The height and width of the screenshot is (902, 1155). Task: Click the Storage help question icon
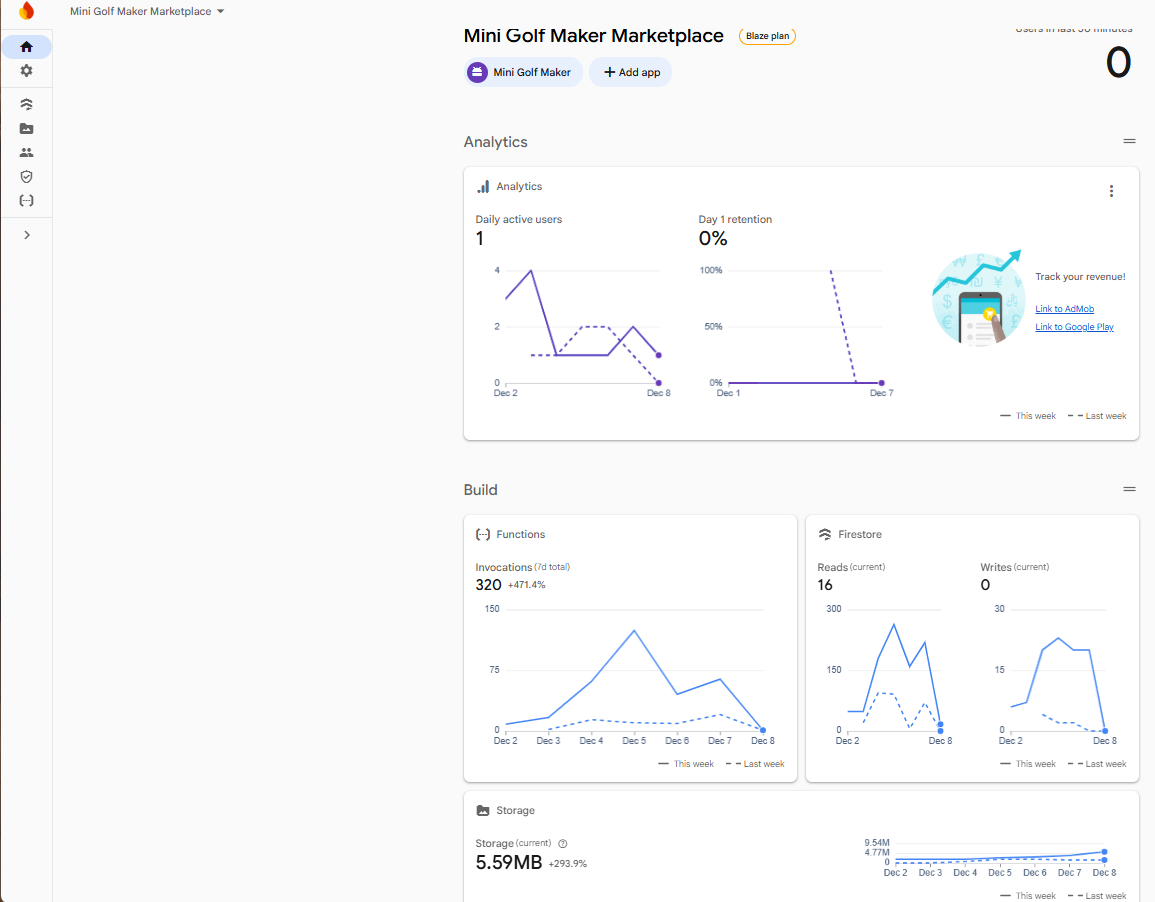[x=563, y=844]
